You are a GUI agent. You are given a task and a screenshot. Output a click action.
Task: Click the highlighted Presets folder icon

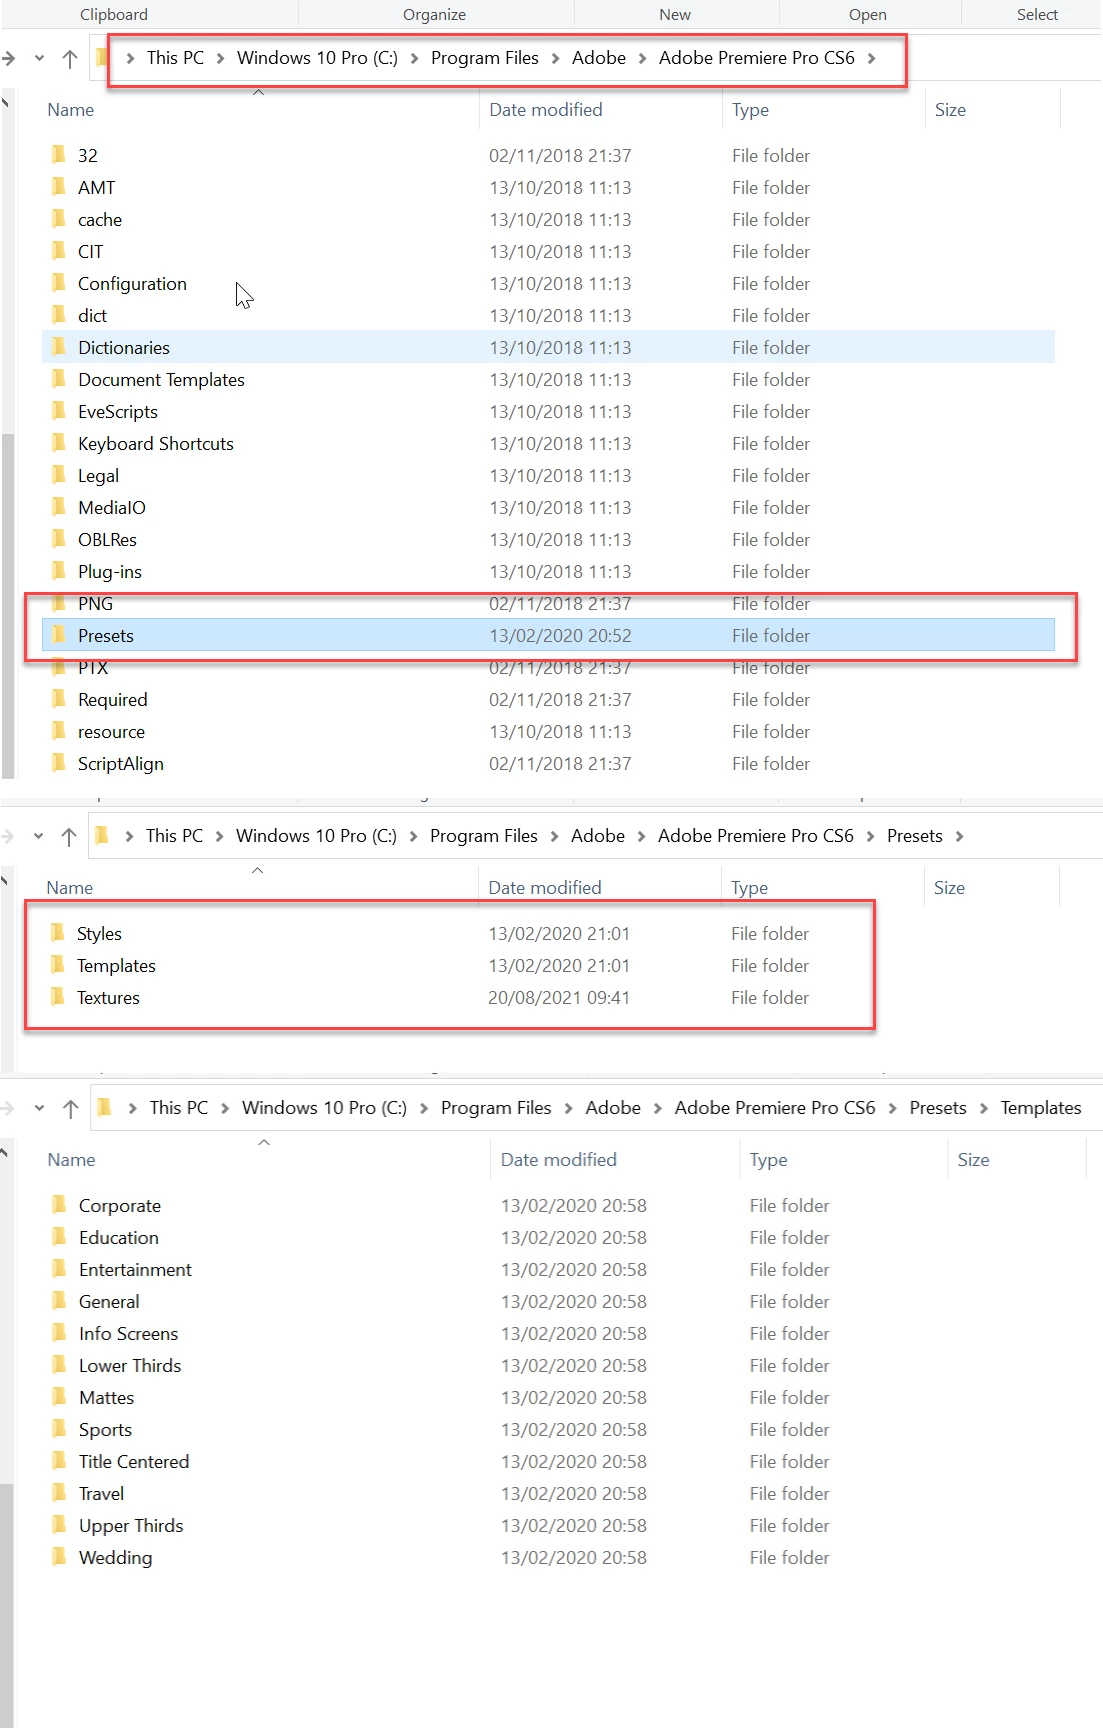point(59,635)
